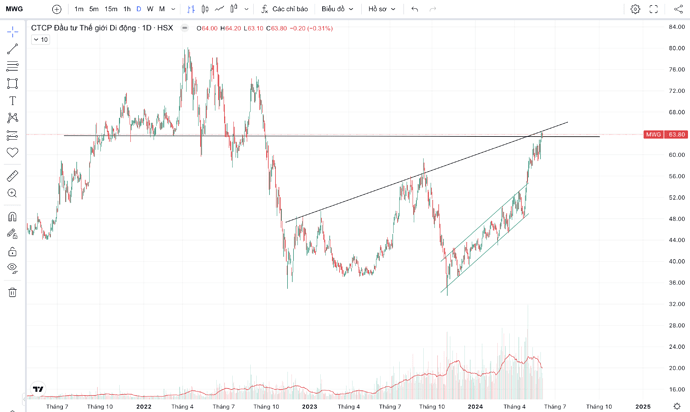690x412 pixels.
Task: Open the favorites heart icon
Action: pos(12,153)
